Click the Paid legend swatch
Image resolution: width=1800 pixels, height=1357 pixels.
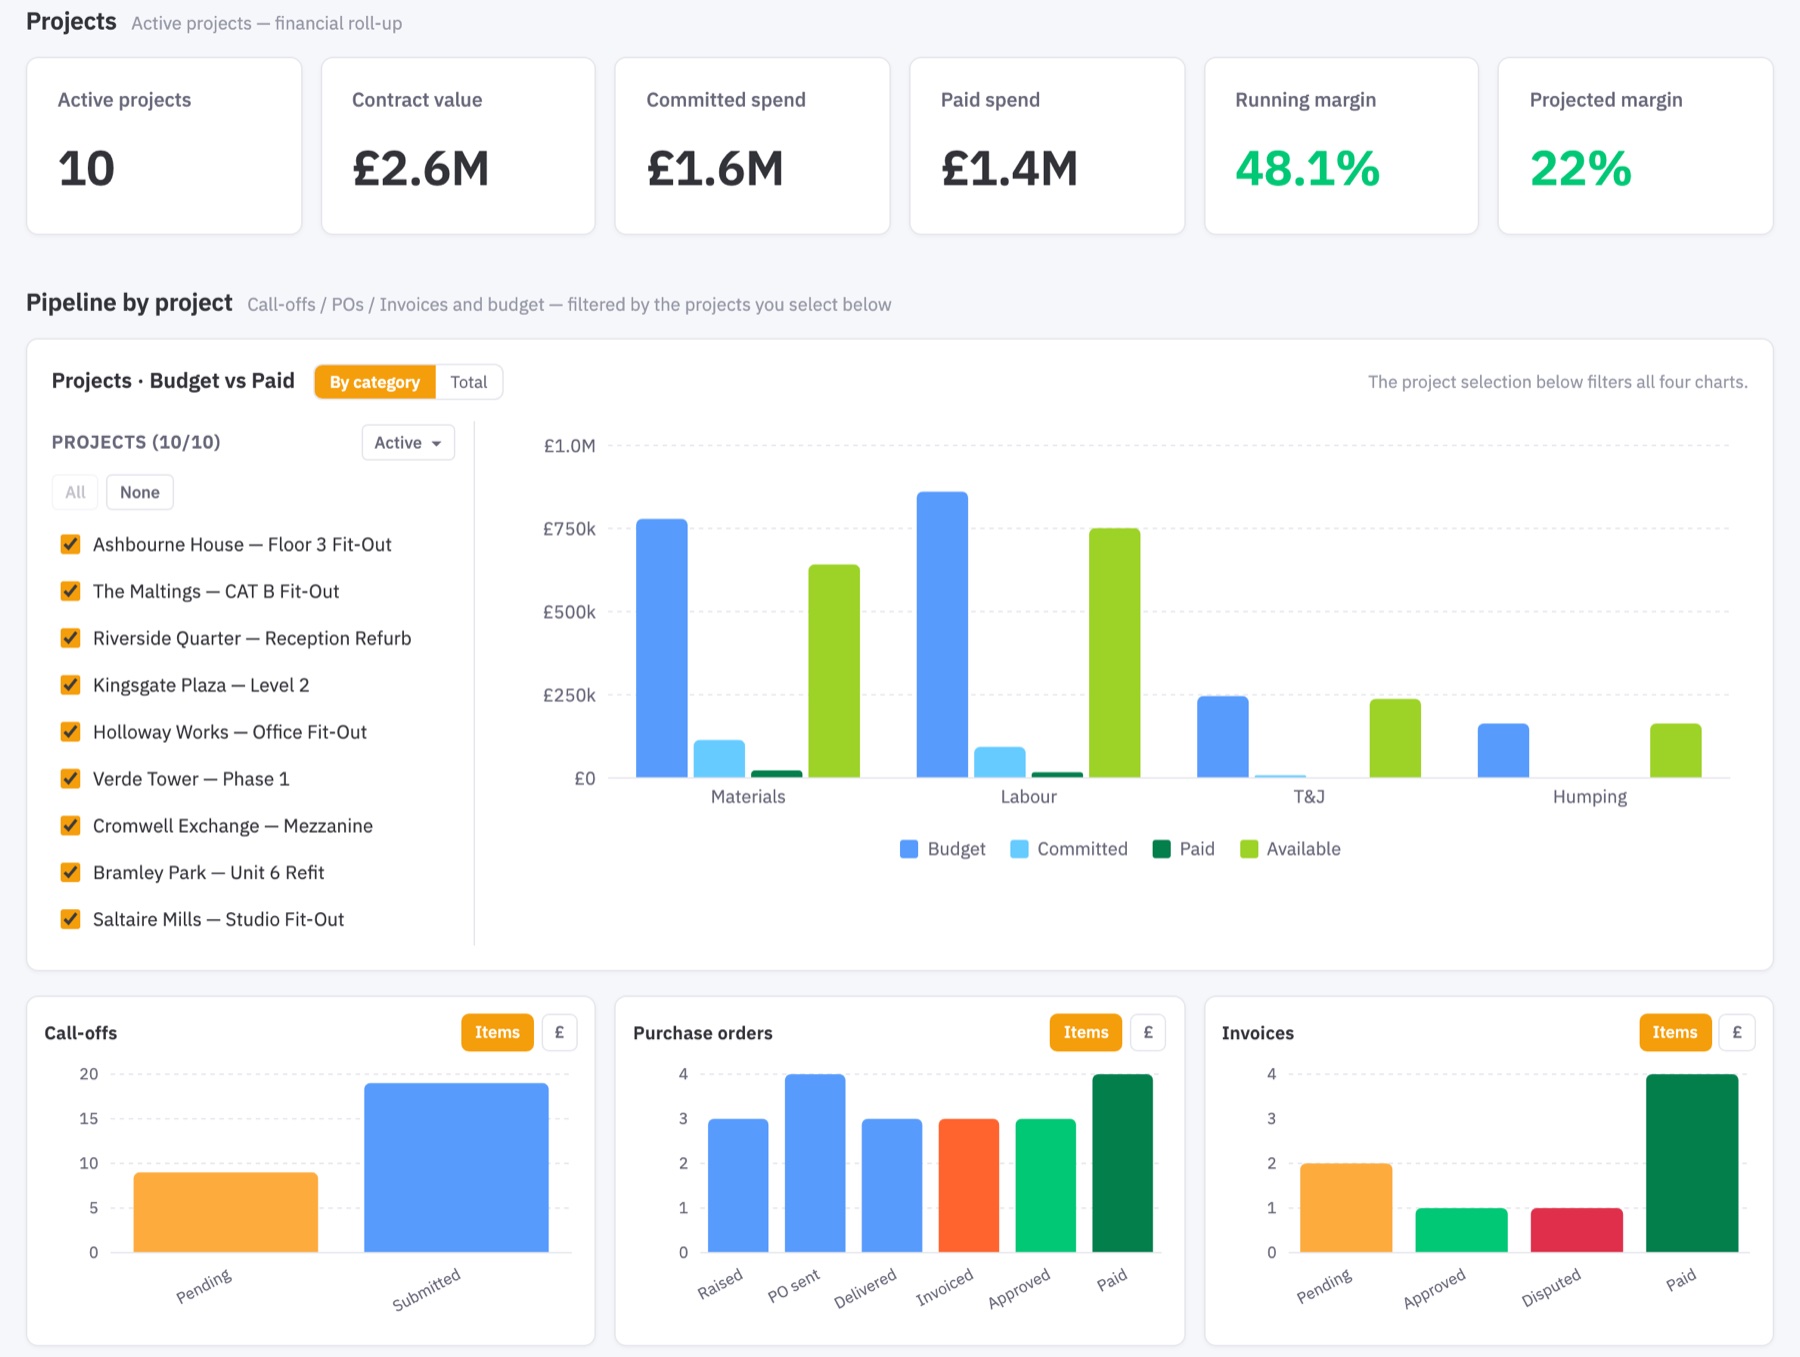[x=1161, y=849]
